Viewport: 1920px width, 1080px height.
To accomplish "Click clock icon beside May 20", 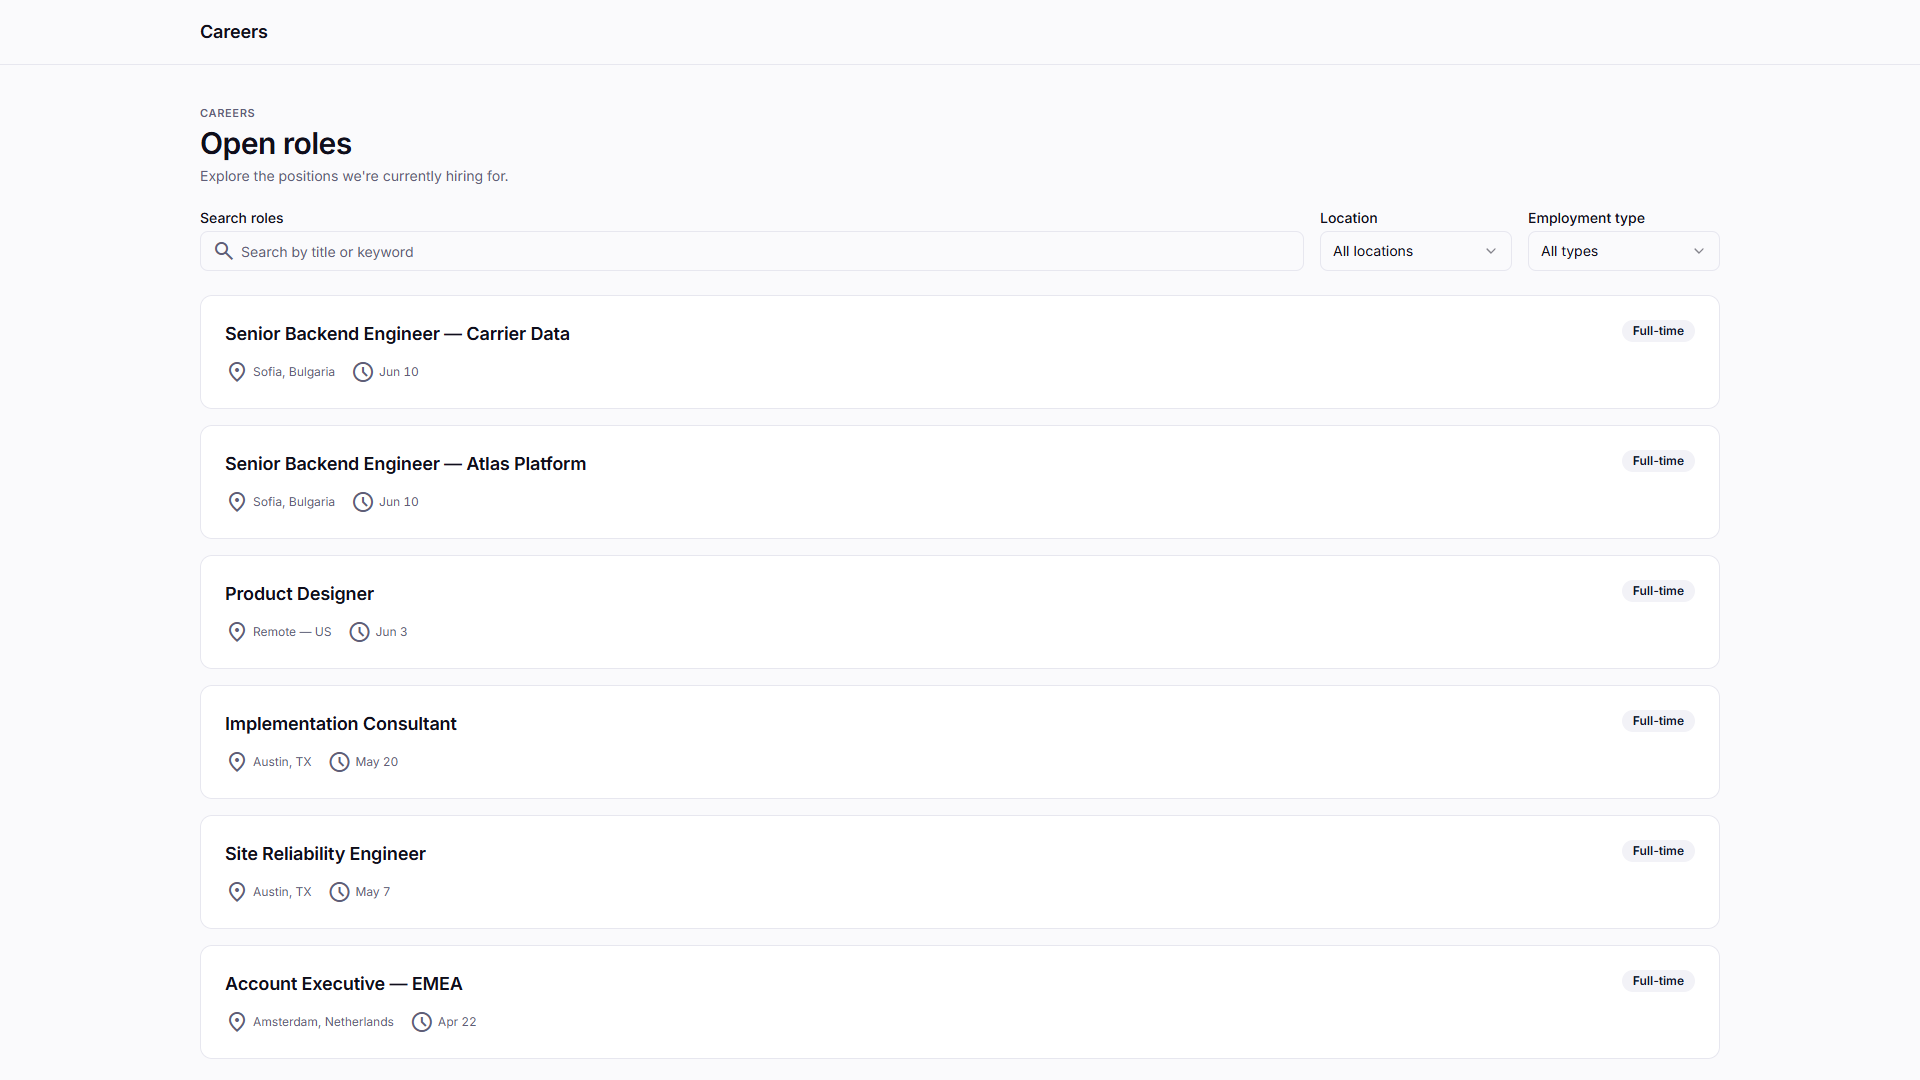I will pyautogui.click(x=340, y=762).
